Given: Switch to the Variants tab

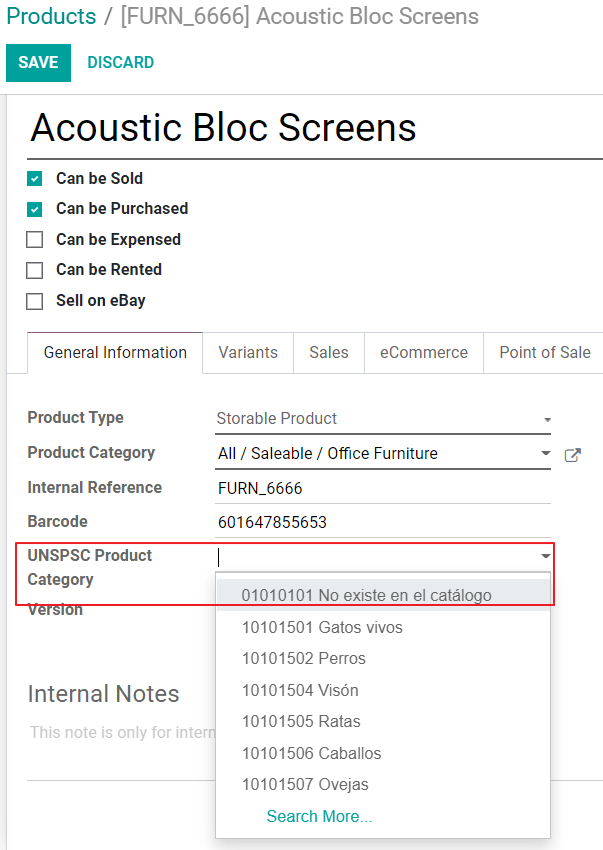Looking at the screenshot, I should coord(247,352).
